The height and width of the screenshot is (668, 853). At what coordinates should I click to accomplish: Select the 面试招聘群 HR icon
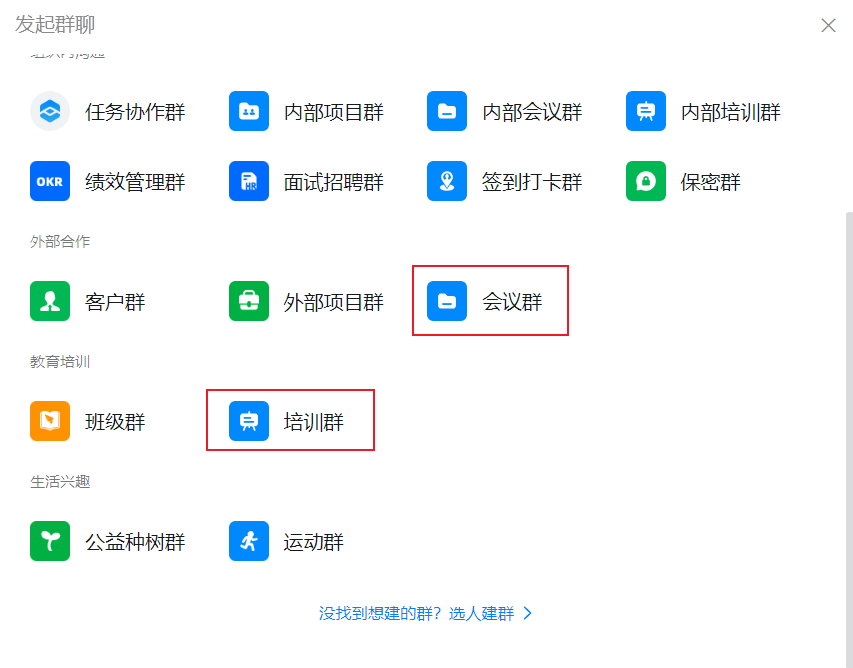[248, 181]
